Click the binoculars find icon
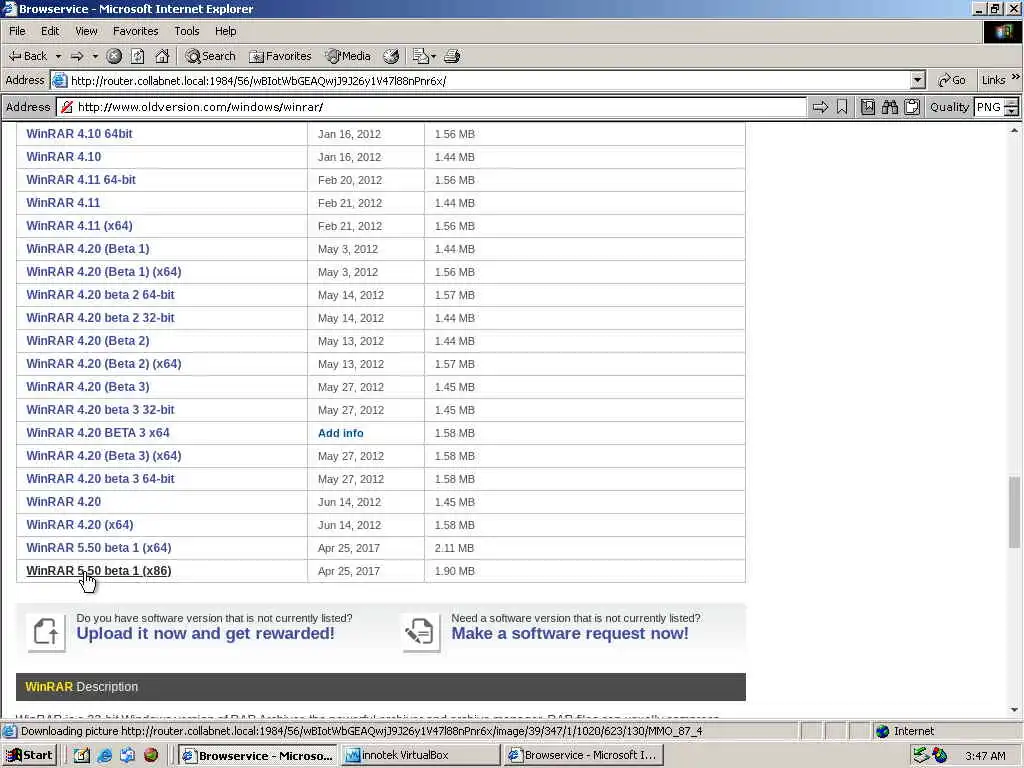1024x768 pixels. click(x=889, y=107)
